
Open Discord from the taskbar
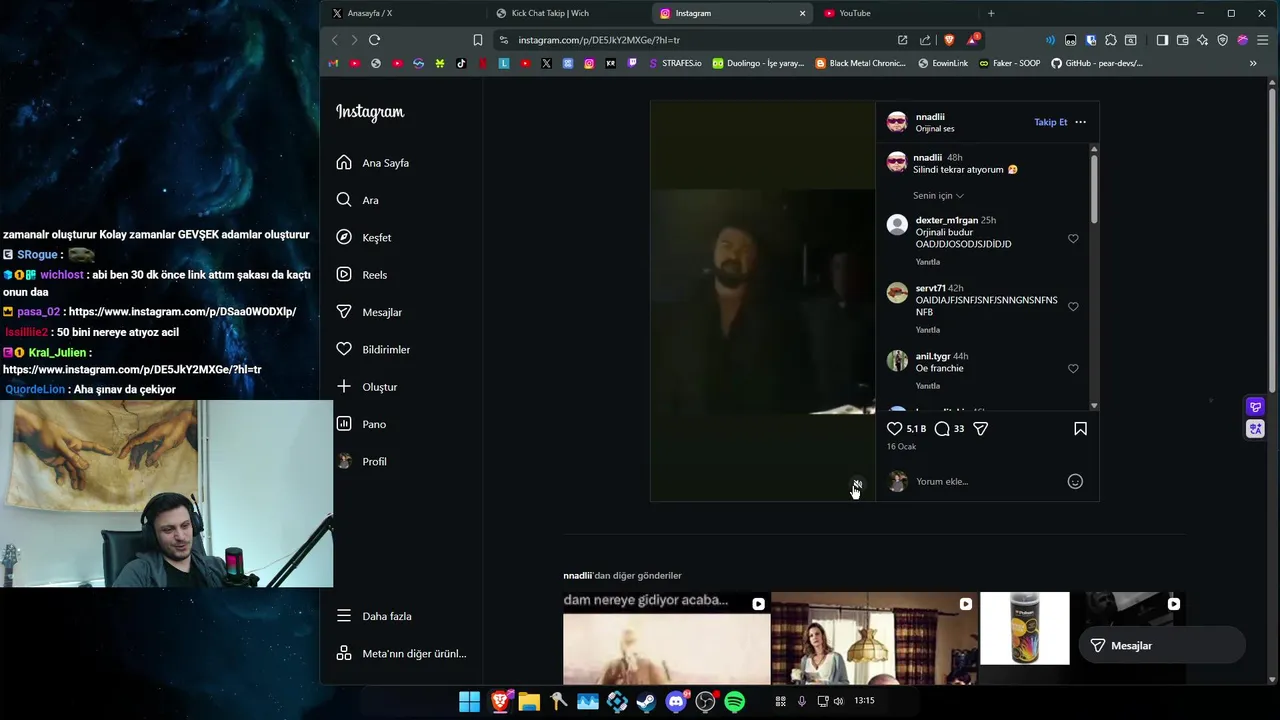[677, 702]
